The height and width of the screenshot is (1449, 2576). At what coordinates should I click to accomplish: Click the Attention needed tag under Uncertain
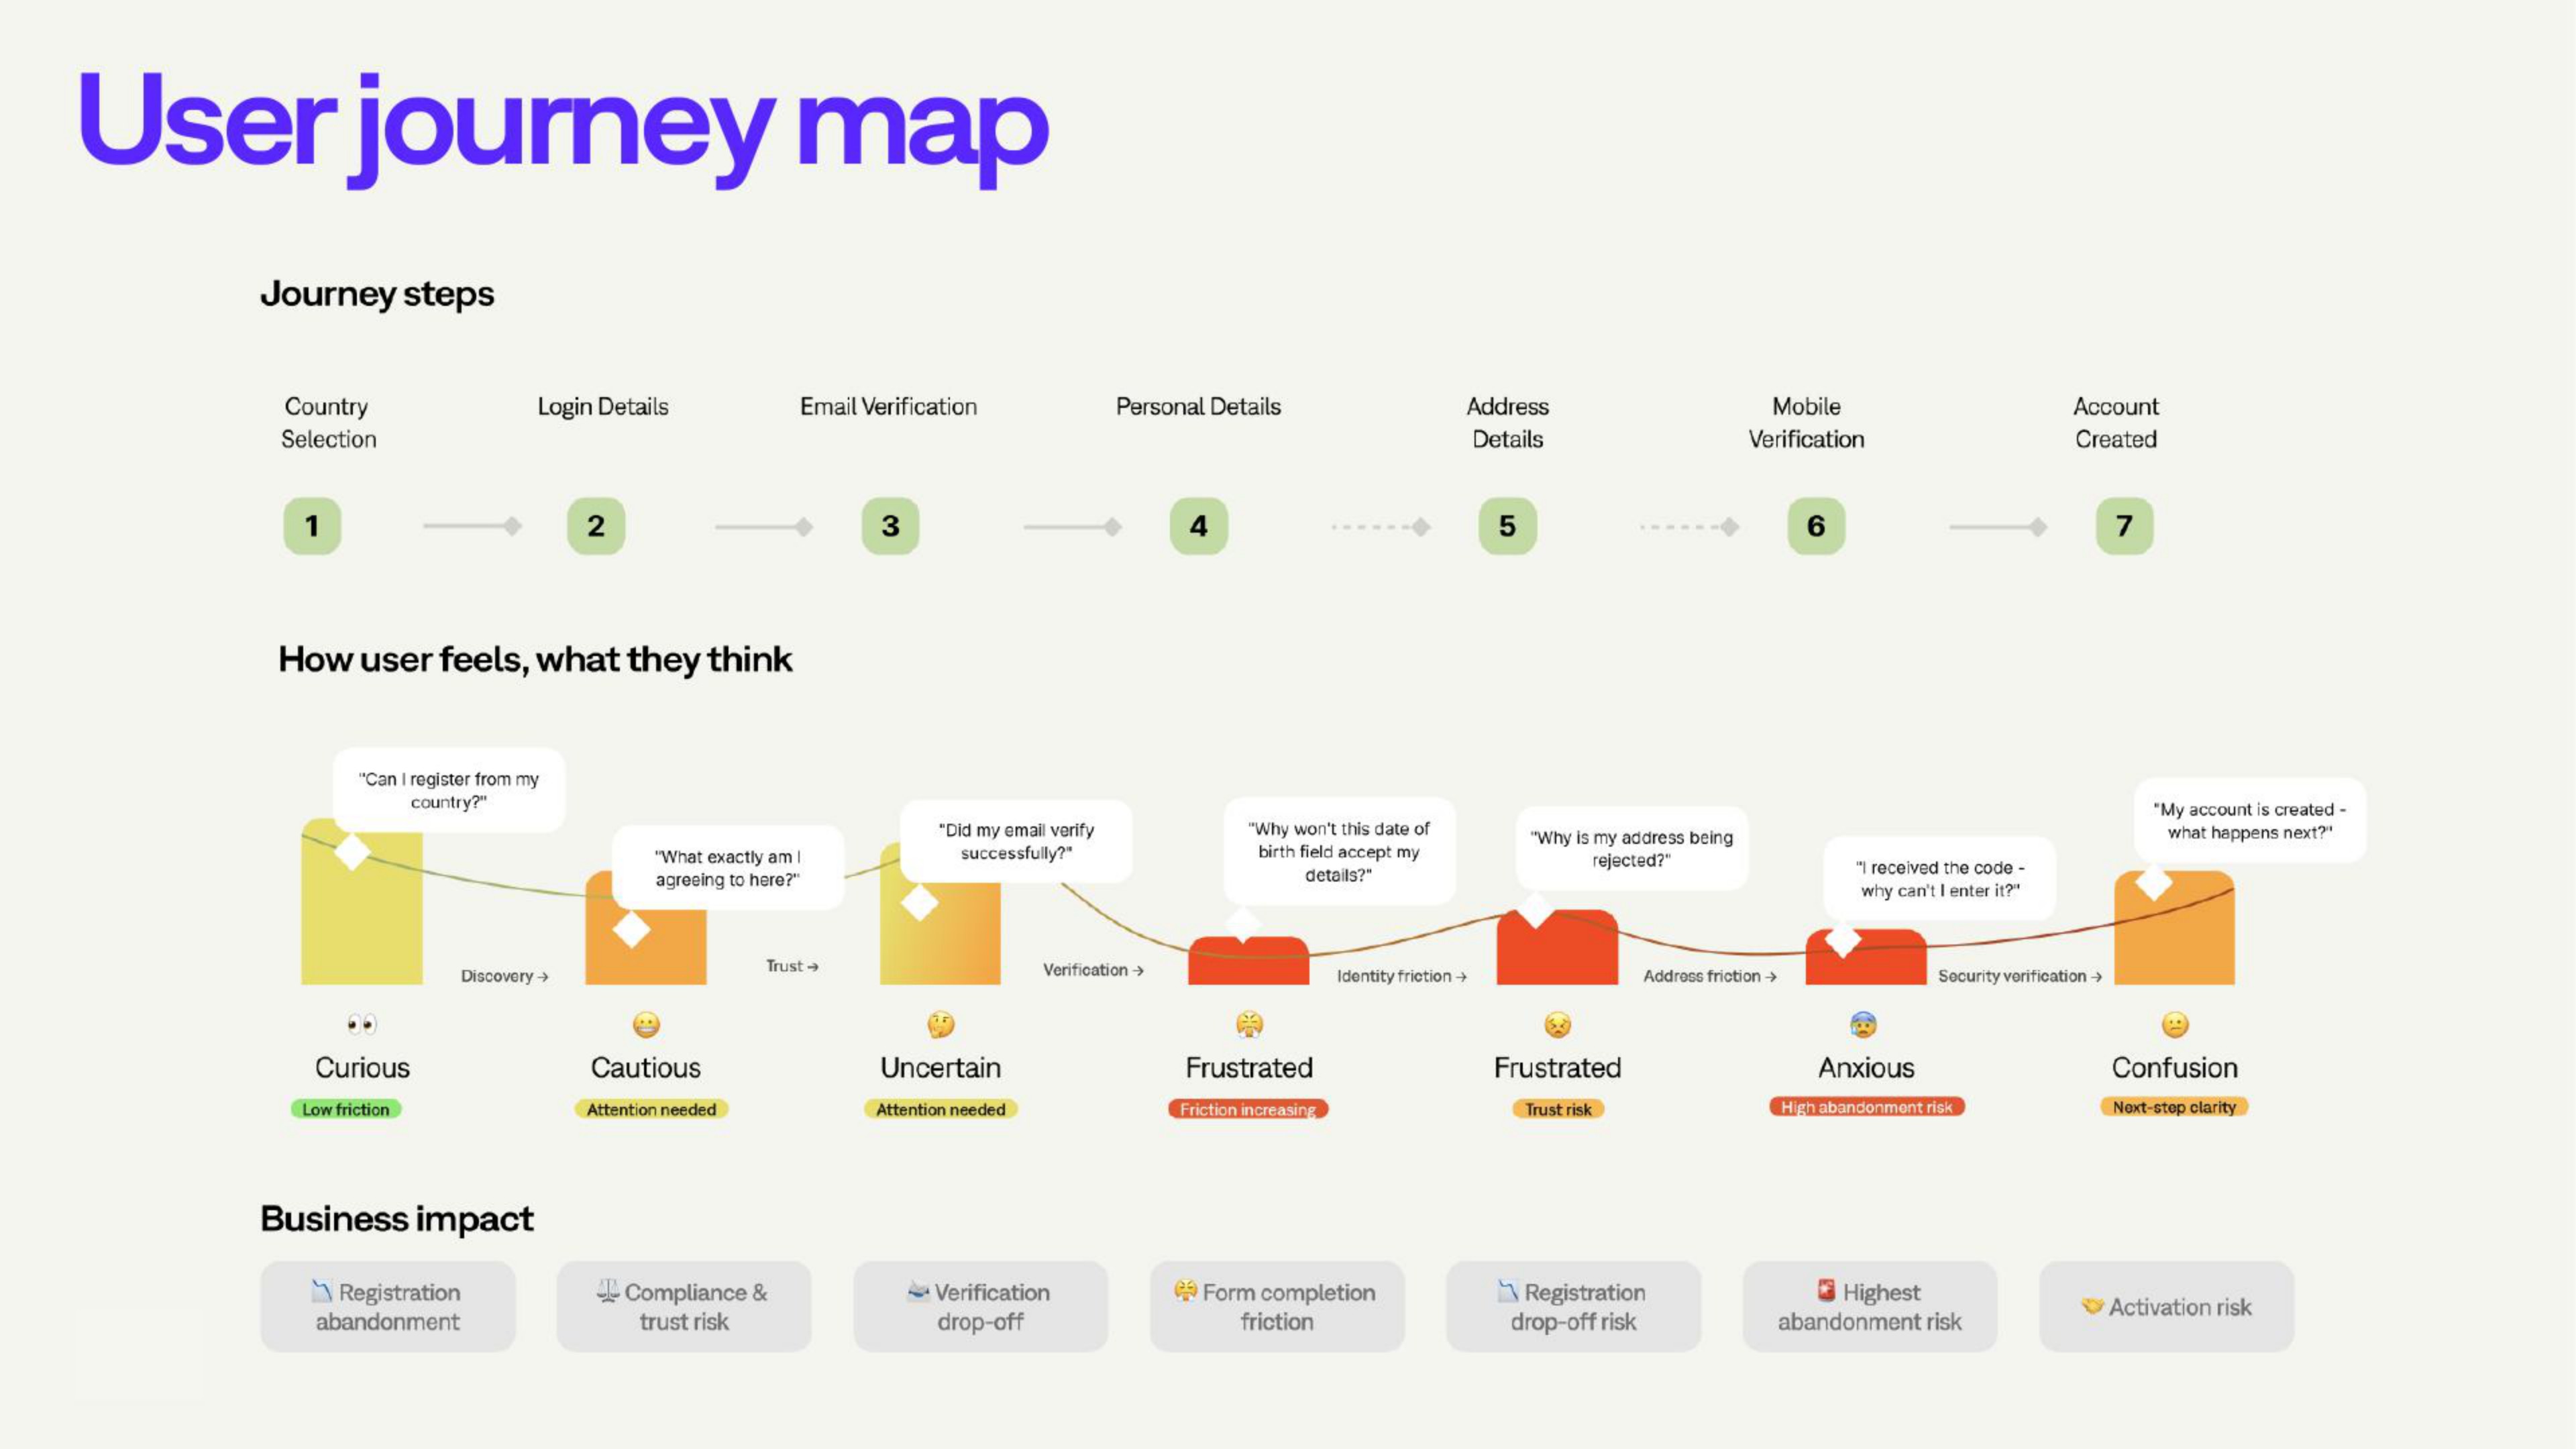click(941, 1109)
